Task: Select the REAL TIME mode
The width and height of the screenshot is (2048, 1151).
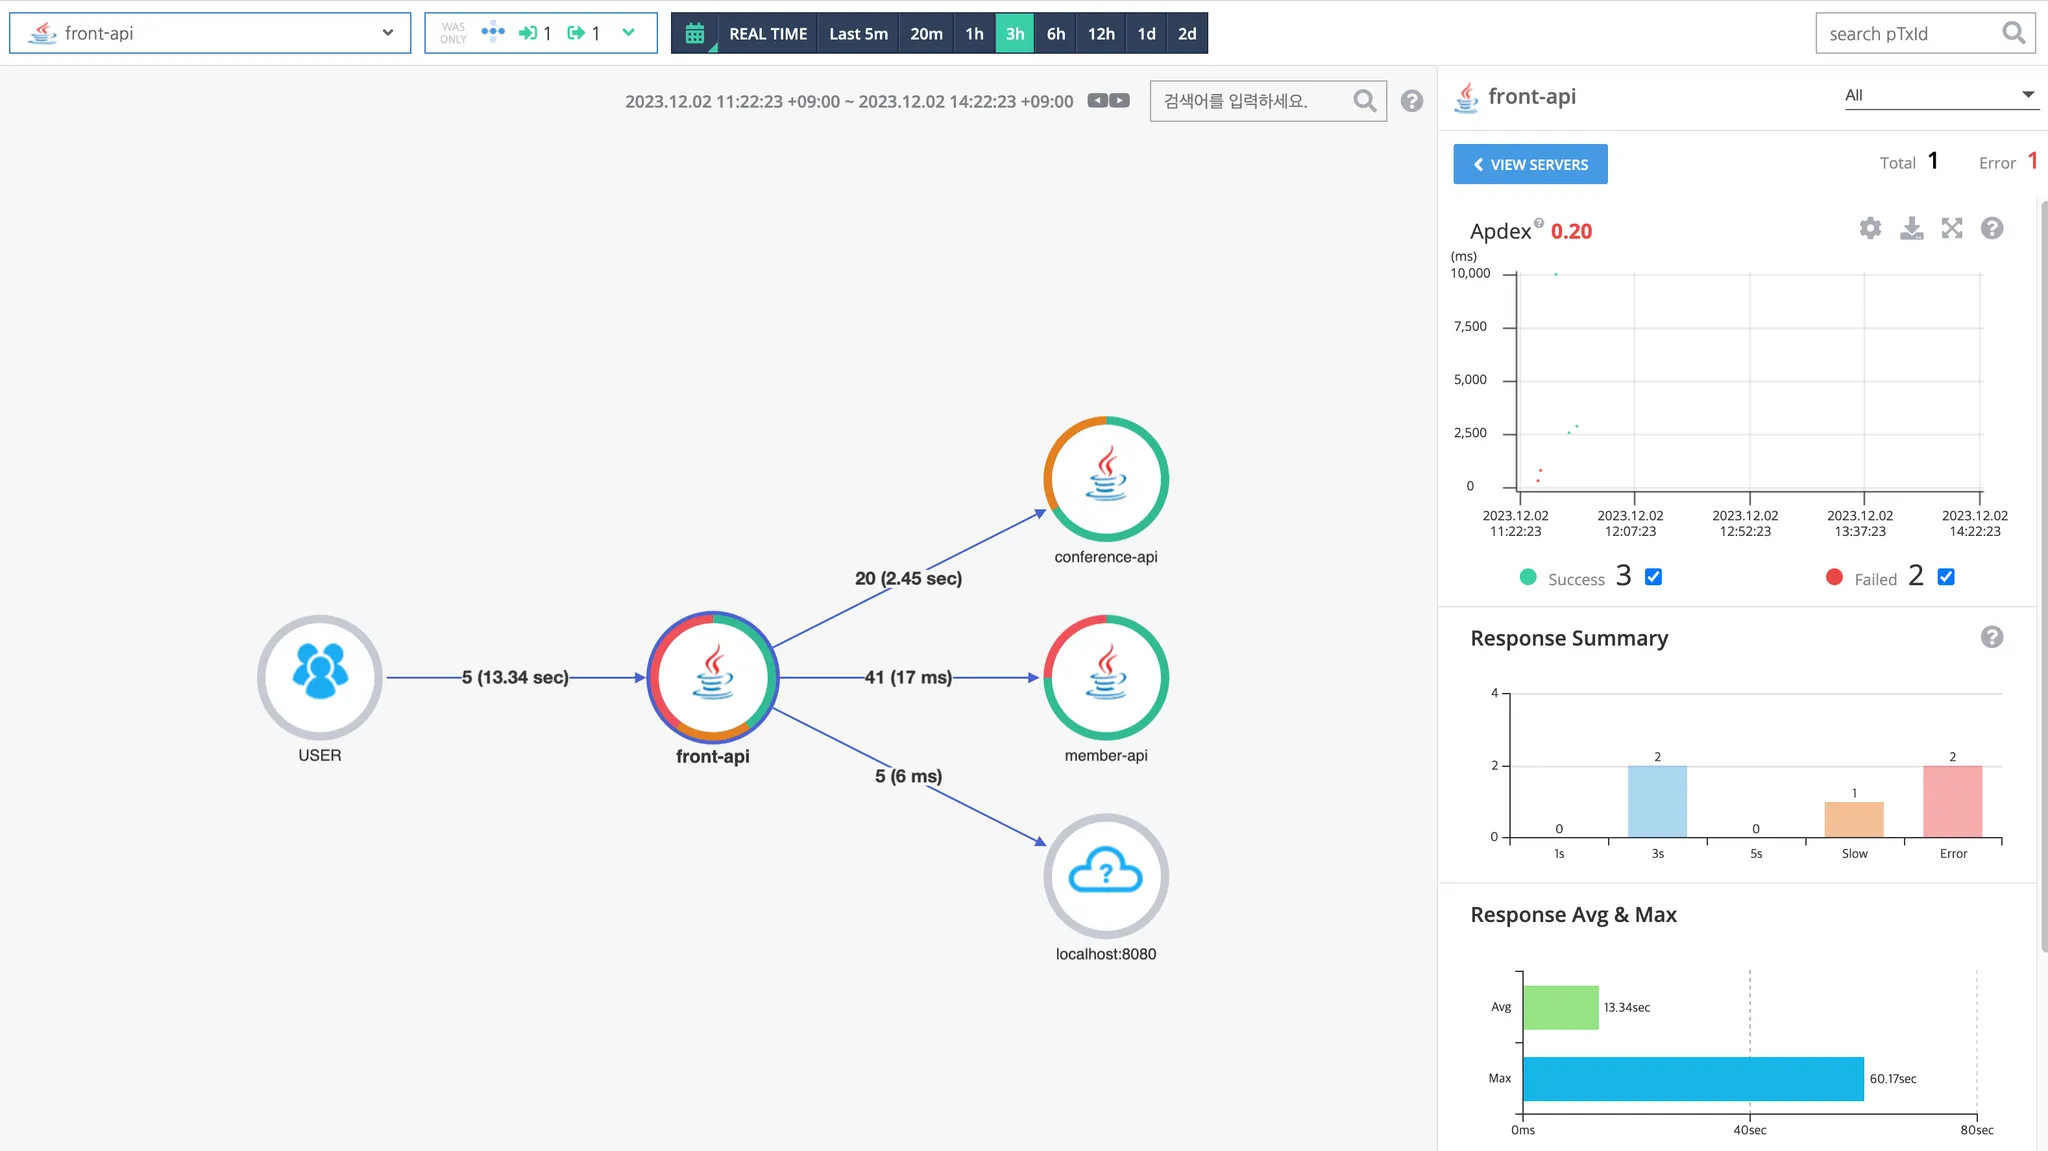Action: [x=767, y=33]
